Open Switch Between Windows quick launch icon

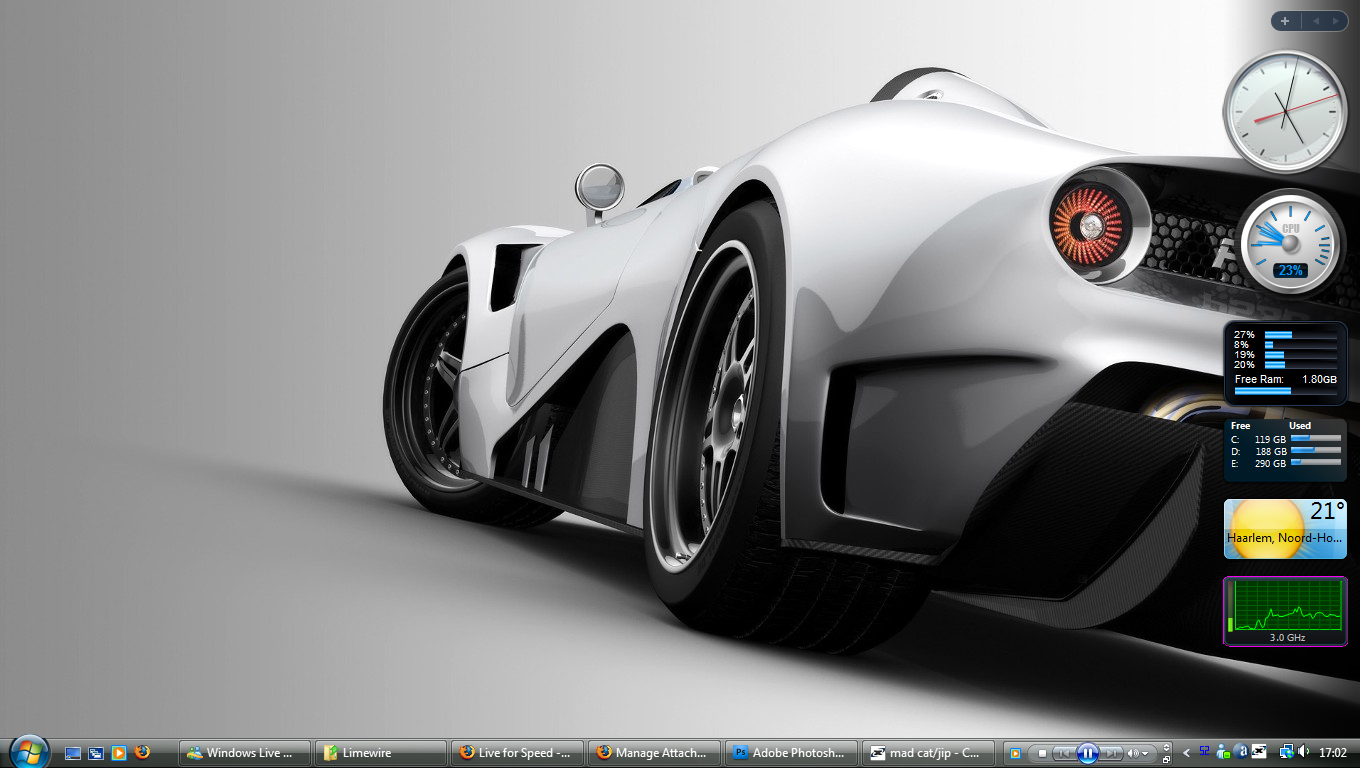pos(96,753)
